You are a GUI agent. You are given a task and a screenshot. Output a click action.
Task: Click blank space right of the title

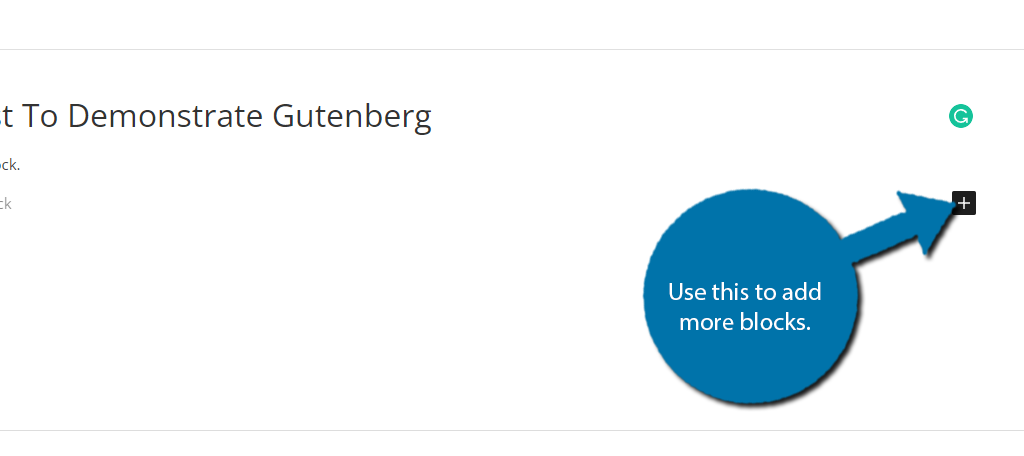[686, 116]
